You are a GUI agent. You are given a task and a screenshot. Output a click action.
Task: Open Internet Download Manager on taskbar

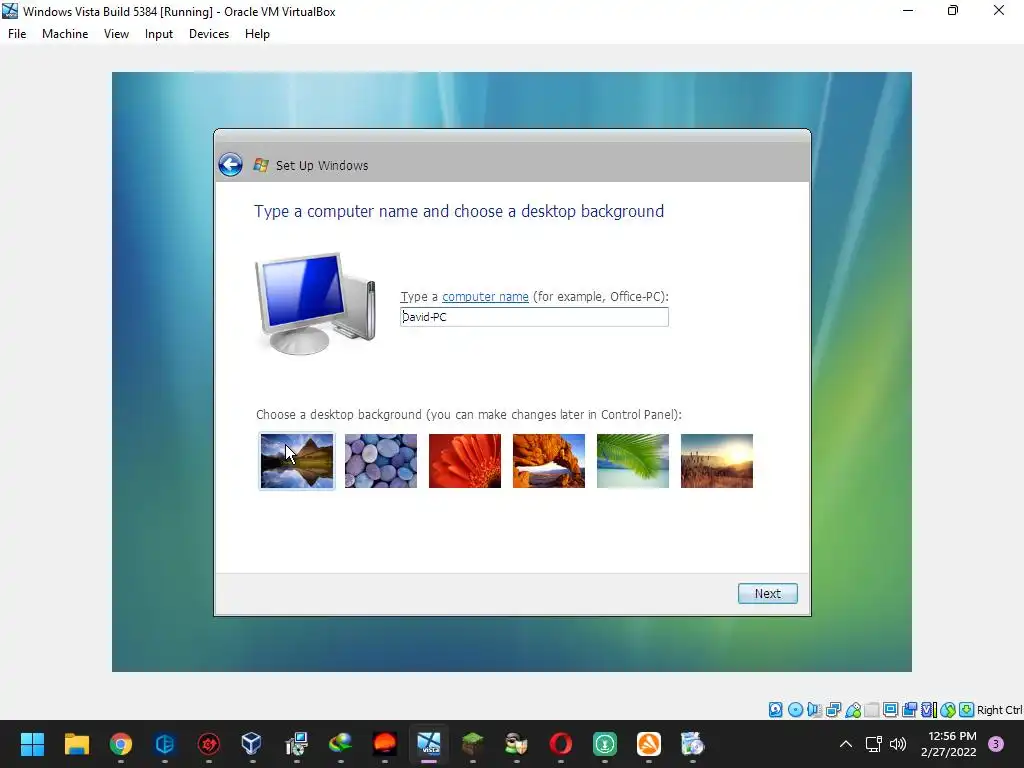tap(340, 744)
